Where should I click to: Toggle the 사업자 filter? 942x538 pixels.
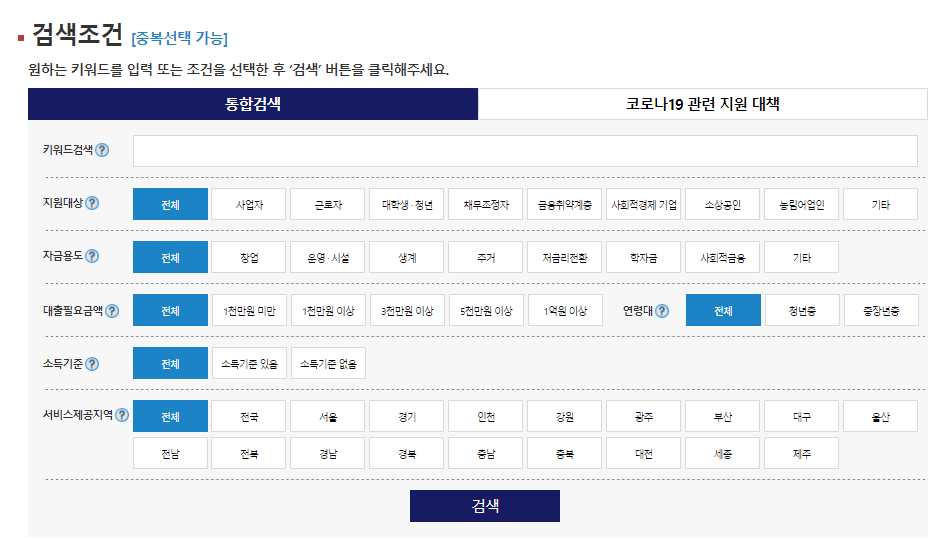click(x=249, y=204)
